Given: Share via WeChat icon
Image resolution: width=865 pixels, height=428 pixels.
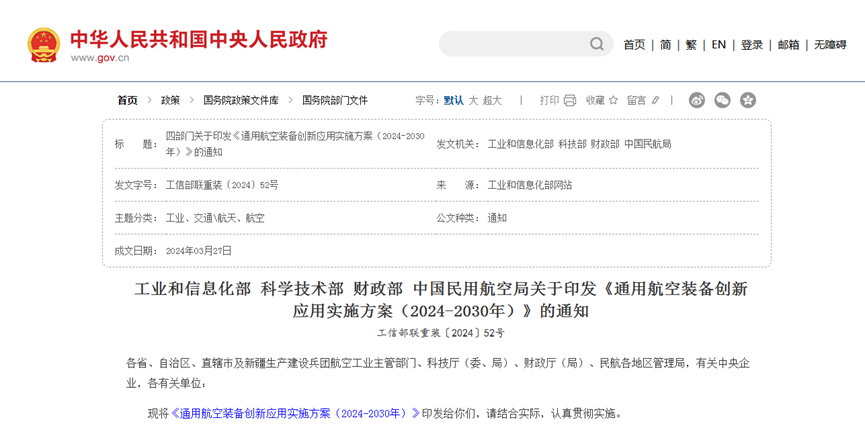Looking at the screenshot, I should click(722, 100).
